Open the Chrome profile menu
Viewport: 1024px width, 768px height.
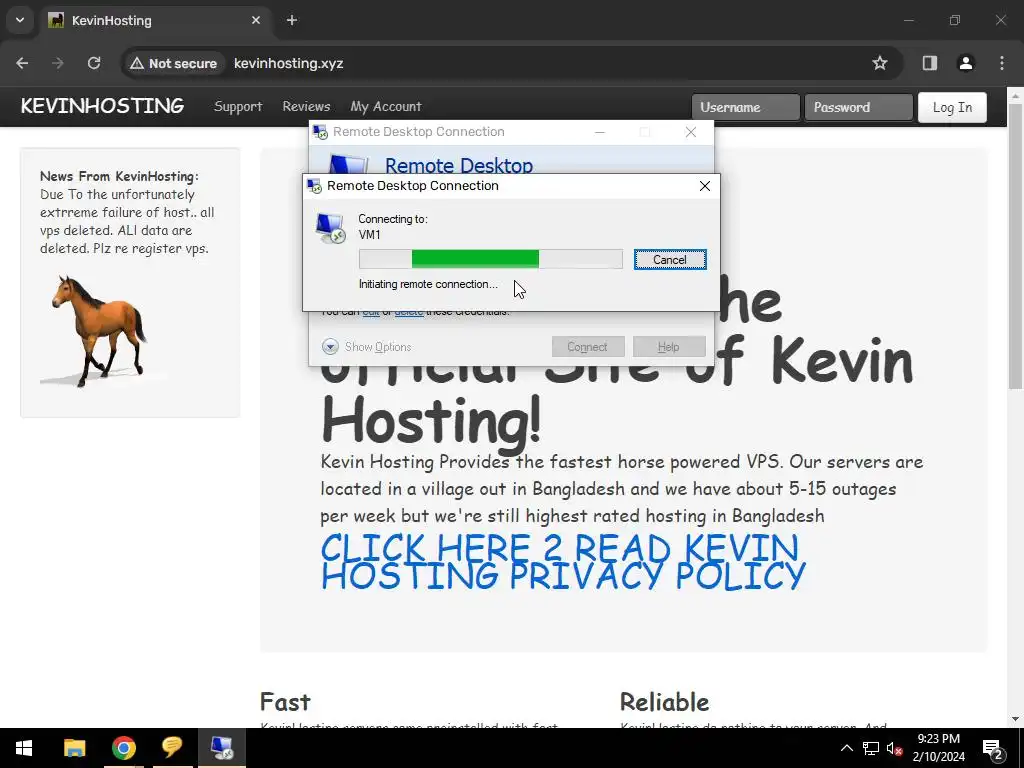click(966, 63)
